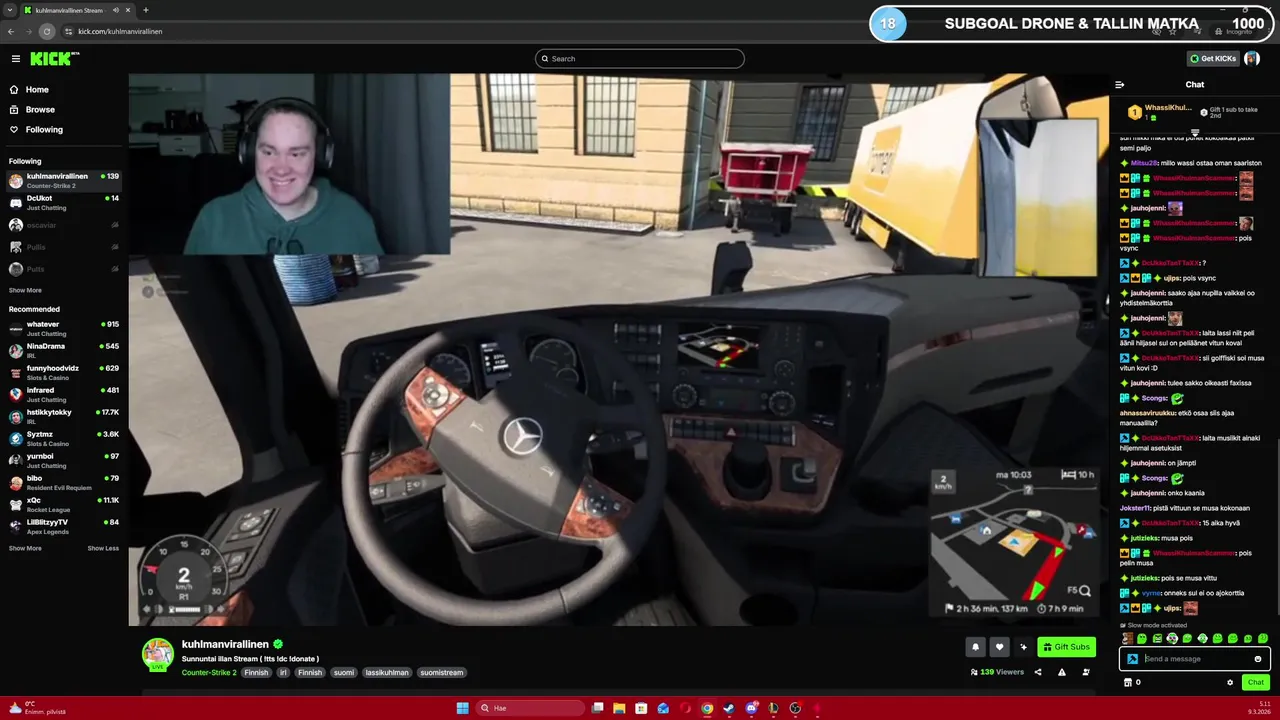Go to Home in sidebar
This screenshot has height=720, width=1280.
37,89
